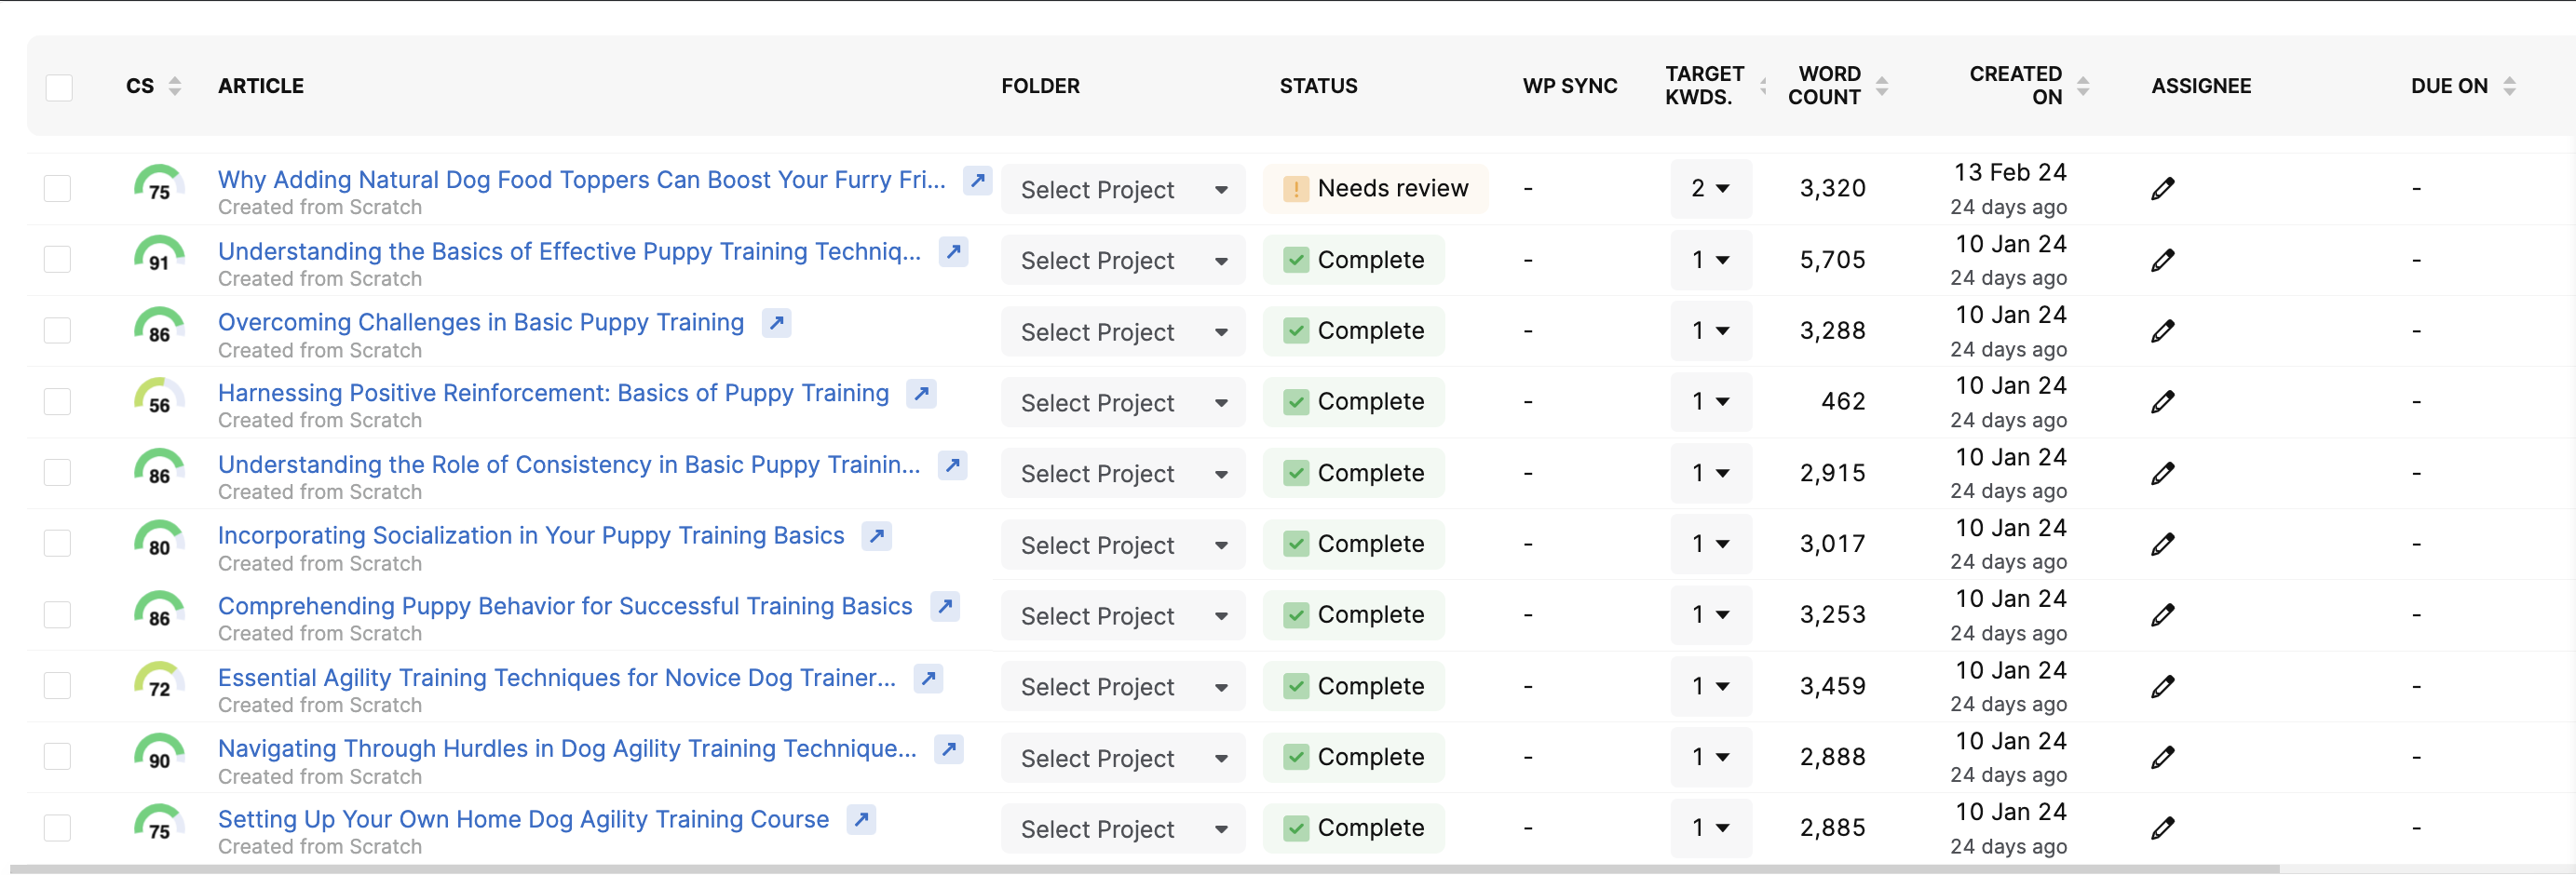Click the content score 56 gauge
The width and height of the screenshot is (2576, 875).
pyautogui.click(x=159, y=396)
